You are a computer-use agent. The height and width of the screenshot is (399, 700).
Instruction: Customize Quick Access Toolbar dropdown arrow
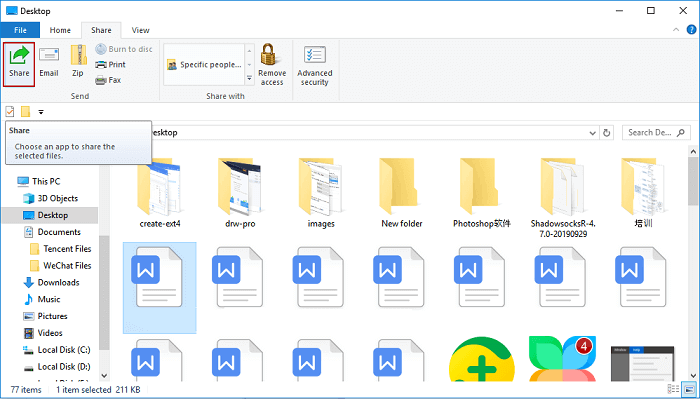(x=41, y=112)
